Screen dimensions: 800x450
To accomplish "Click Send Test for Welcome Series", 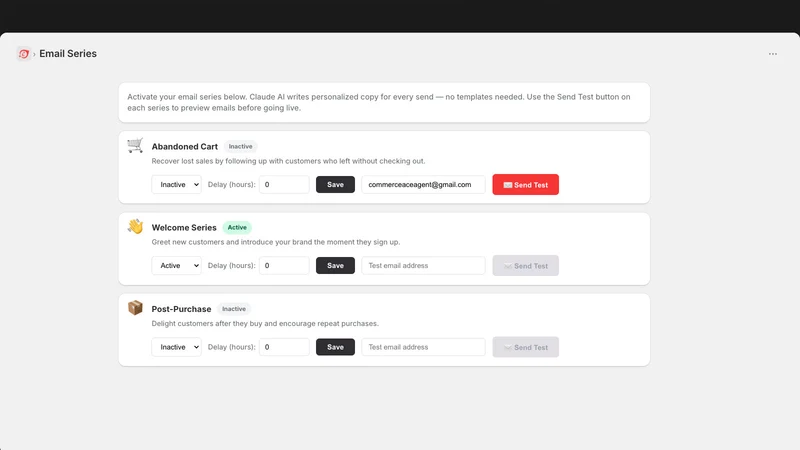I will pyautogui.click(x=526, y=266).
